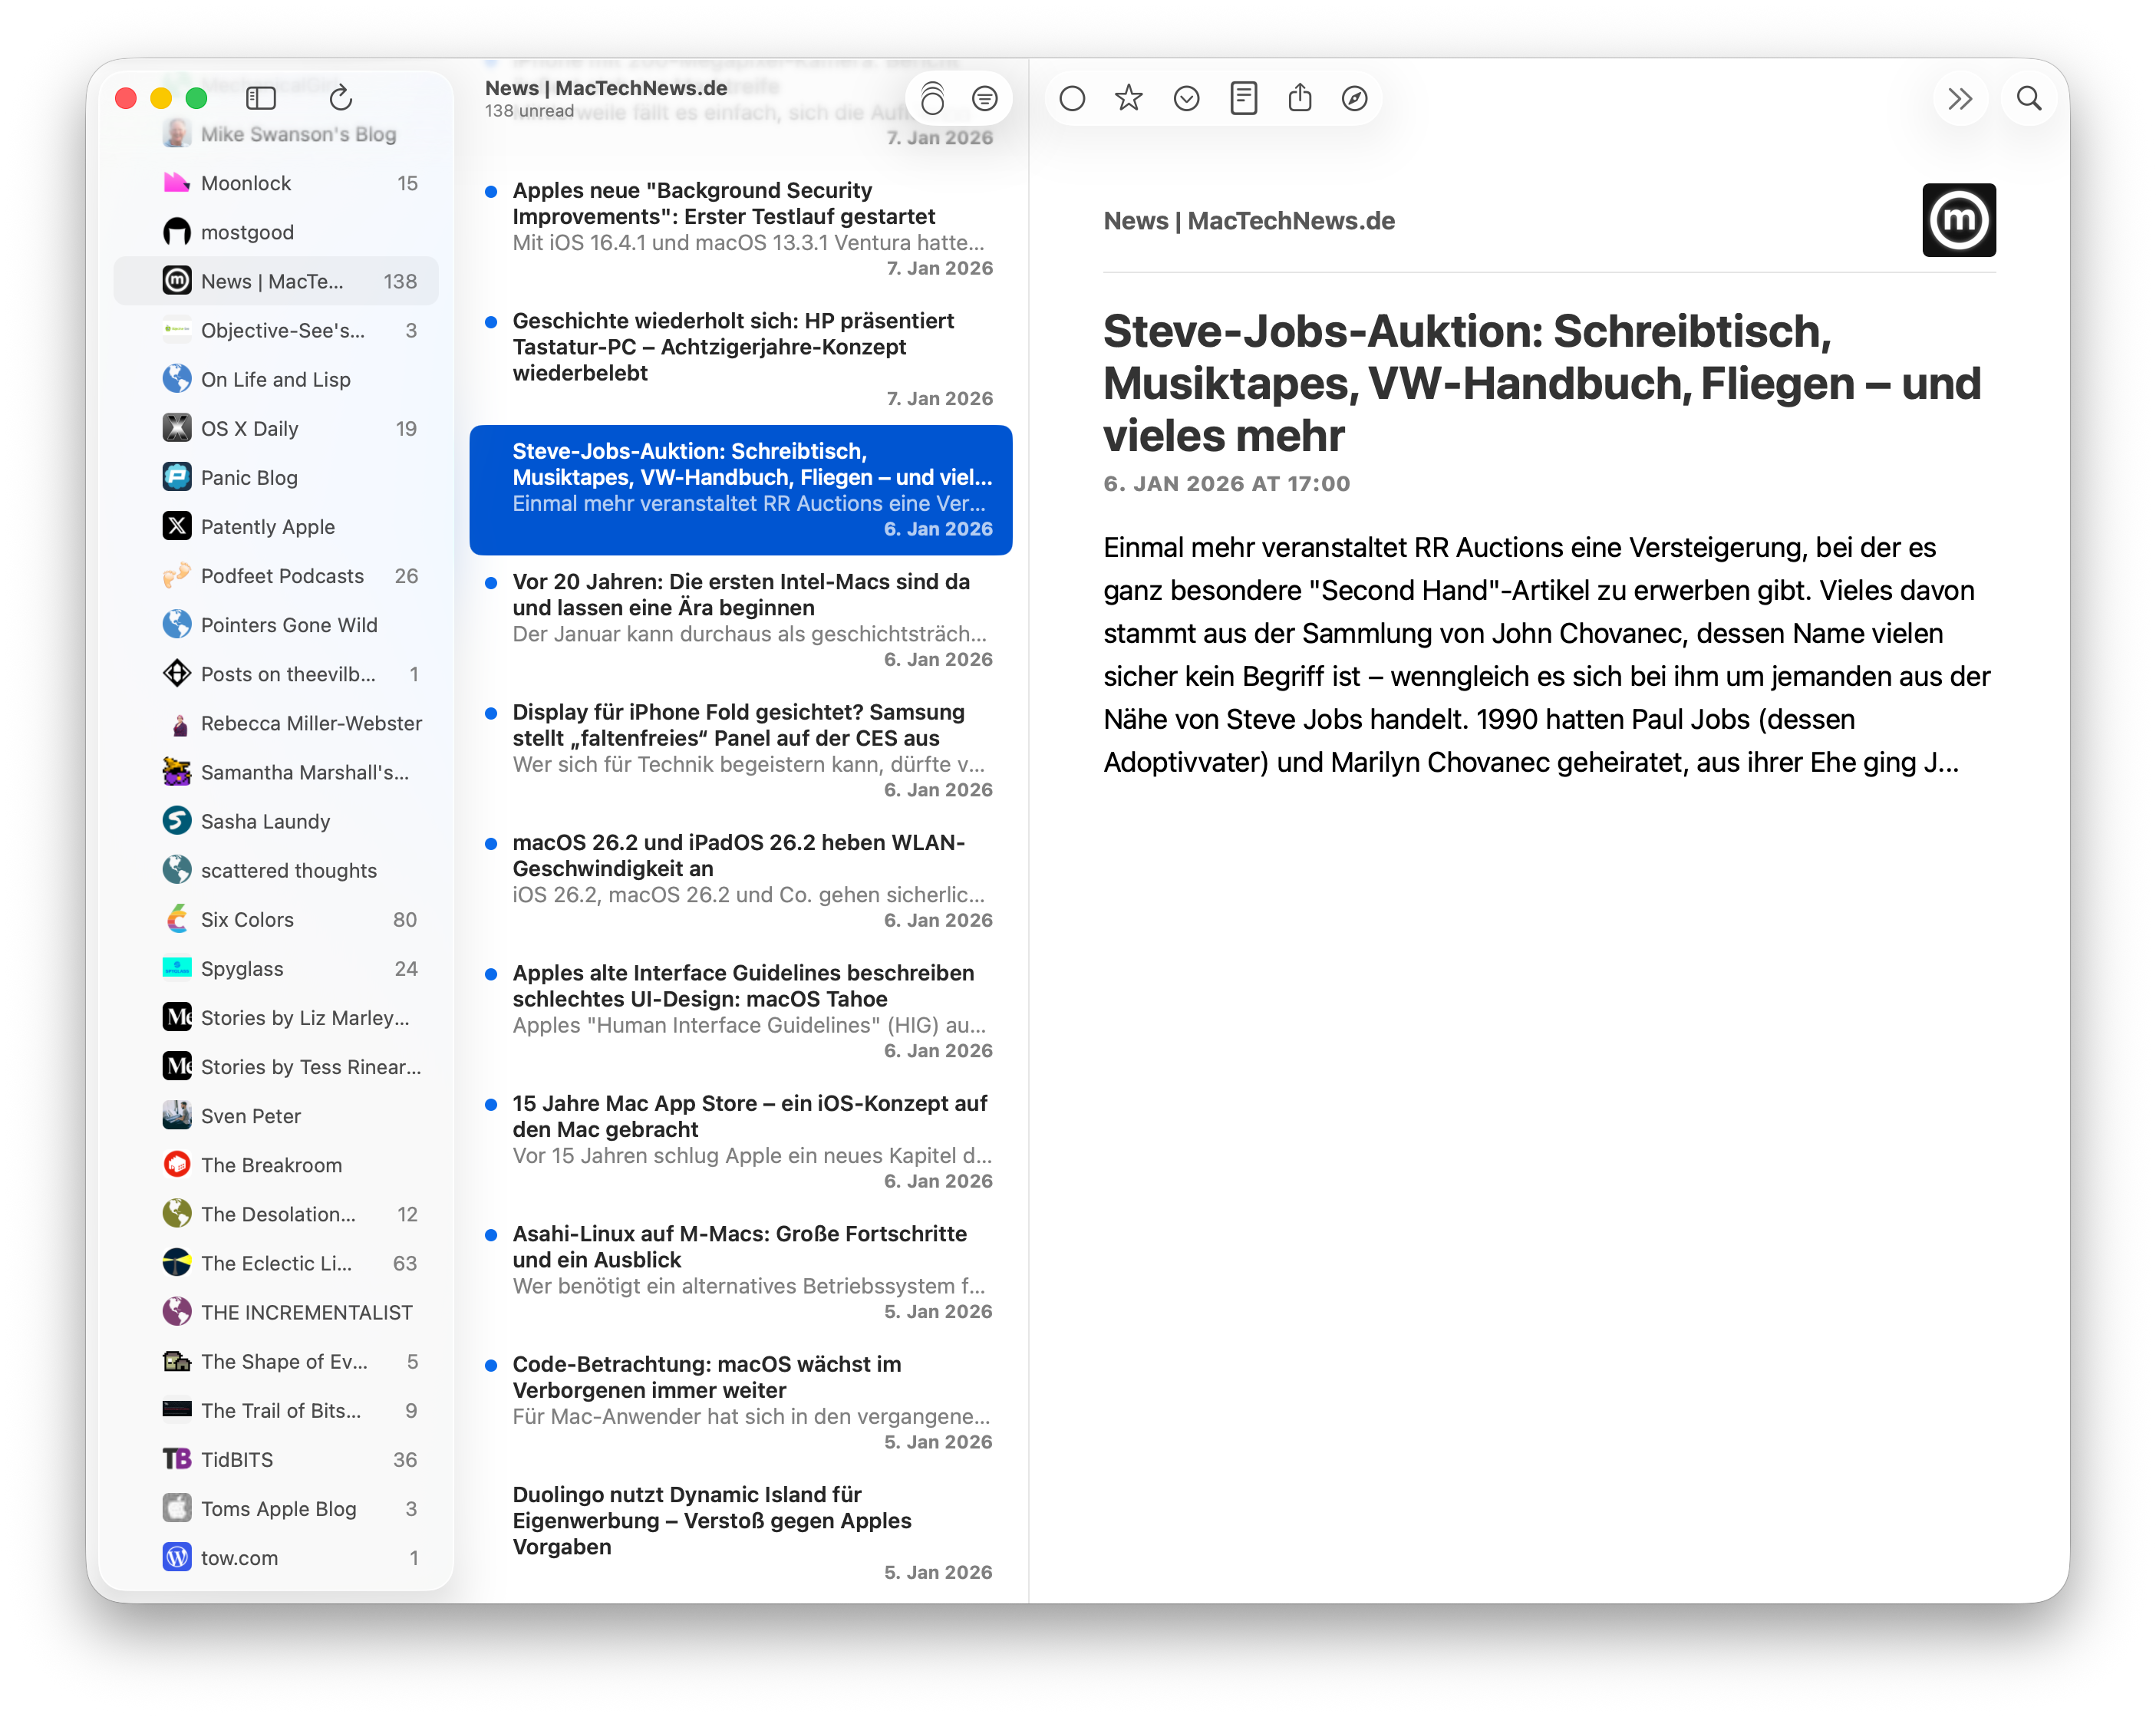The image size is (2156, 1717).
Task: Click the search magnifier icon
Action: point(2028,98)
